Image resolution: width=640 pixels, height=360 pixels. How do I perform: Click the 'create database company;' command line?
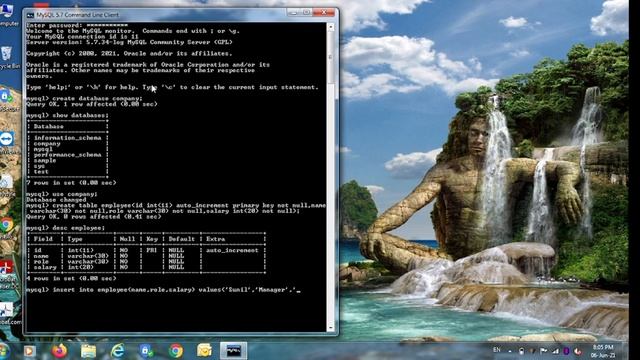coord(84,98)
